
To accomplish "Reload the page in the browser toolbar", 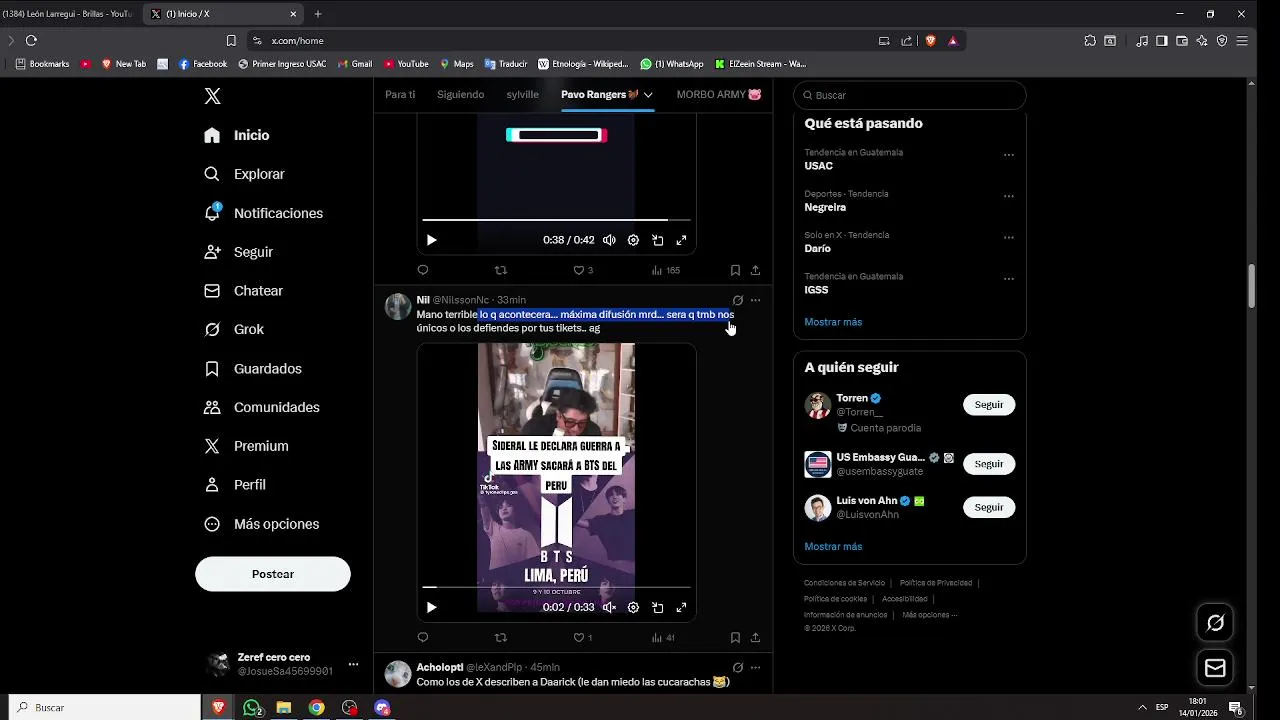I will (x=31, y=41).
